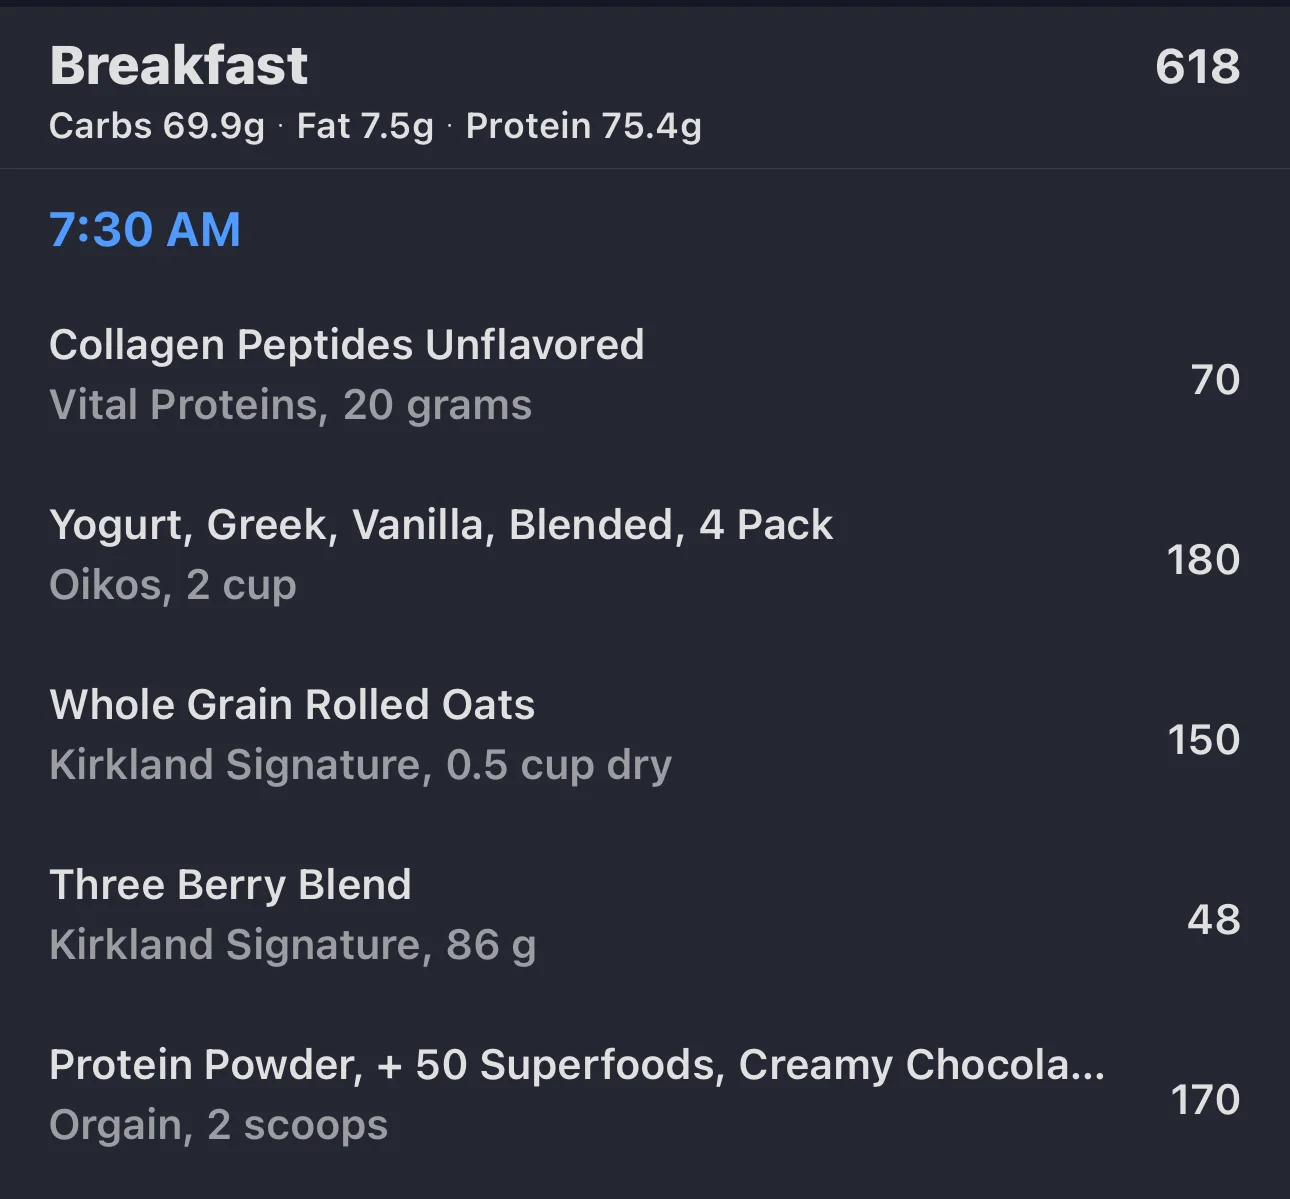Tap the 150 calorie value for Rolled Oats
The image size is (1290, 1199).
point(1203,740)
